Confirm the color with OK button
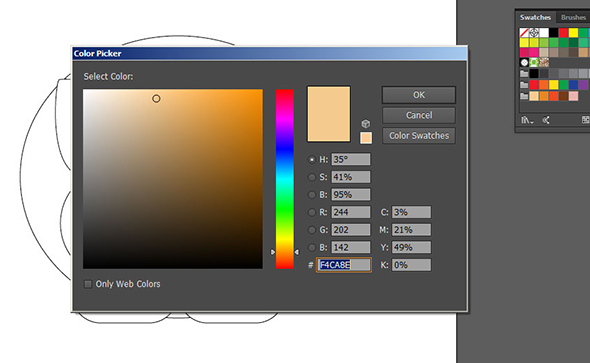 click(419, 95)
